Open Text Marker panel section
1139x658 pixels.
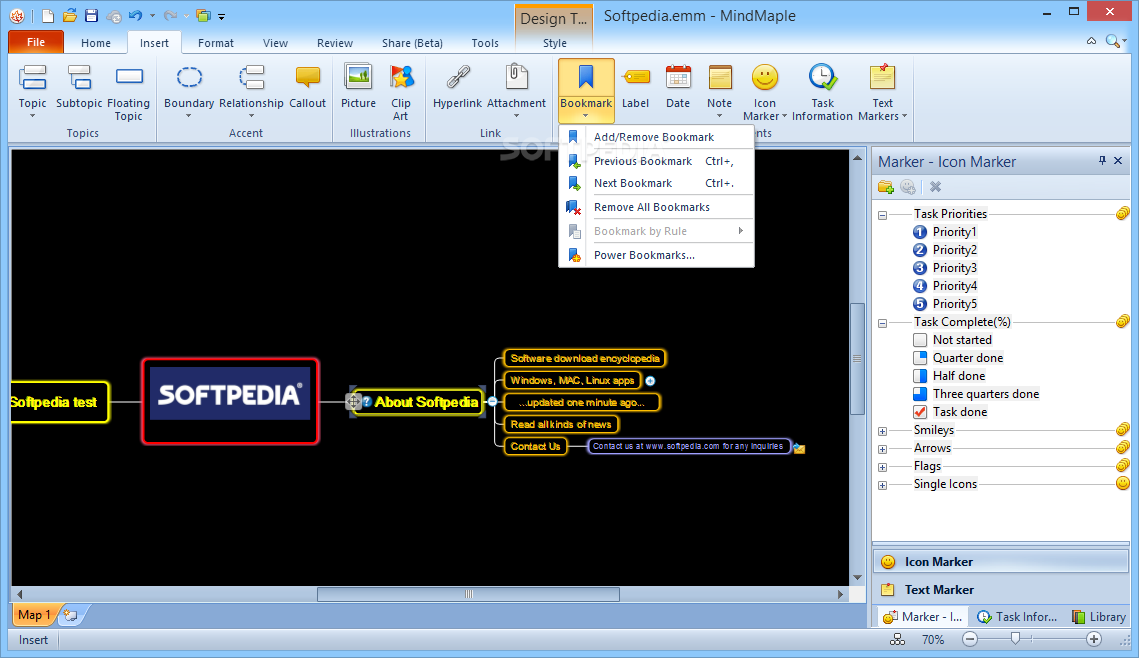(1002, 590)
